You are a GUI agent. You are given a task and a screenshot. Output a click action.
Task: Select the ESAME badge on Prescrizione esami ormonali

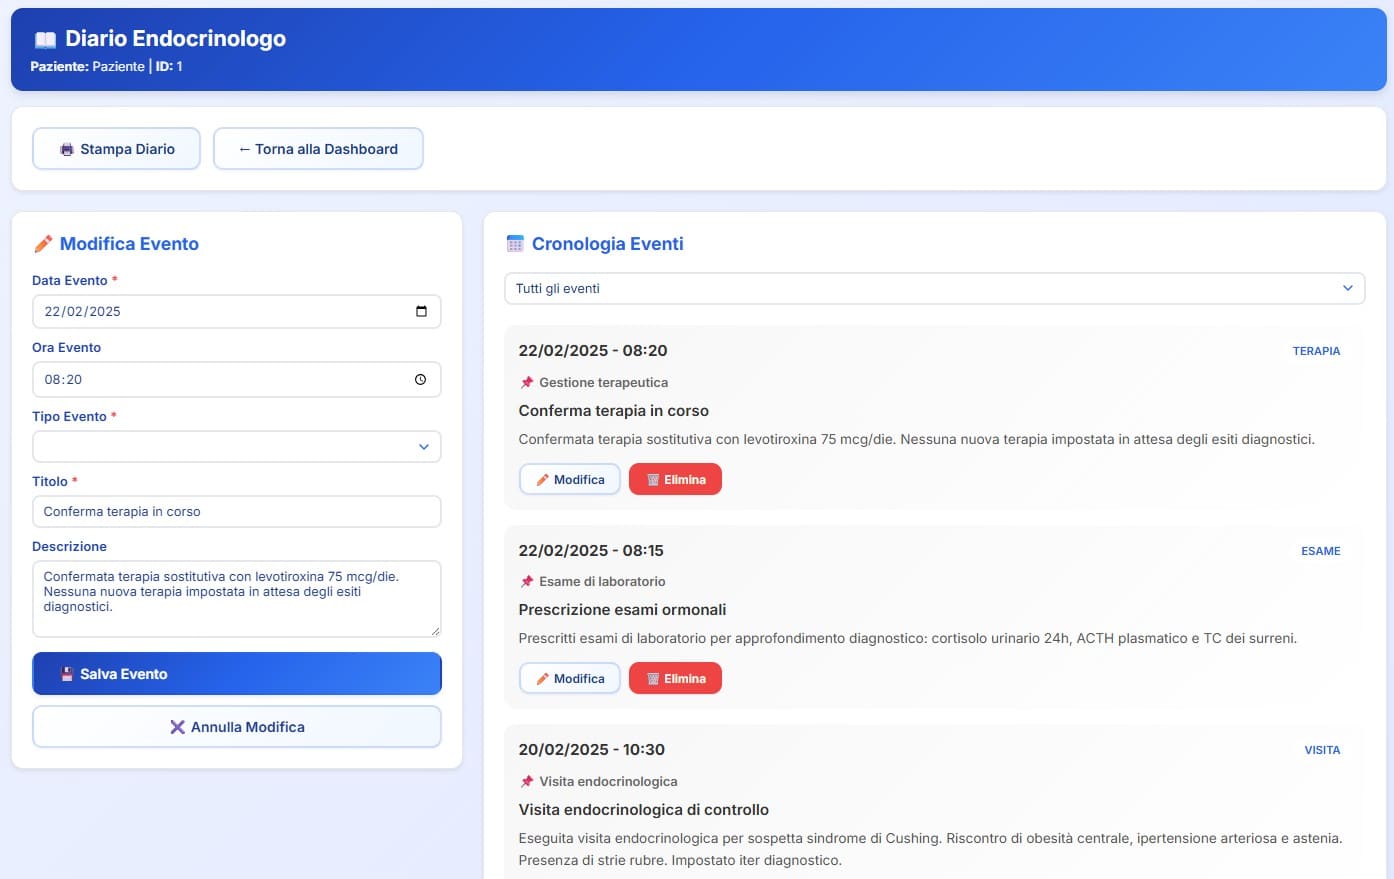coord(1320,551)
